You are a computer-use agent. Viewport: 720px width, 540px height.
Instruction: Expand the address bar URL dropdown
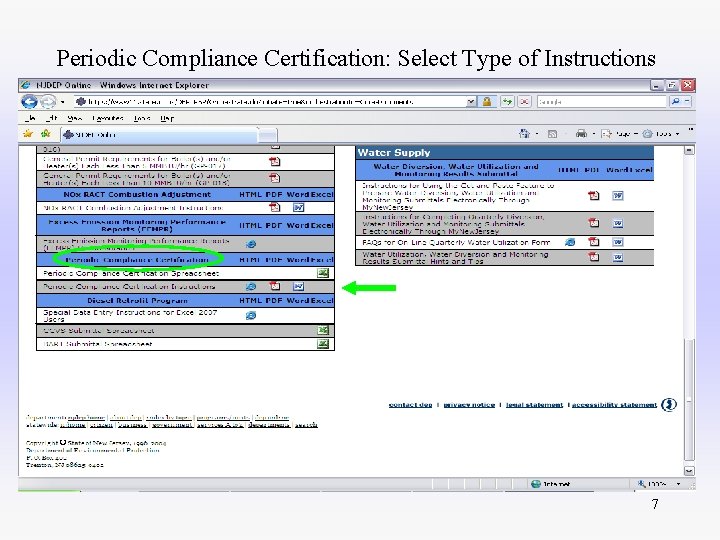pos(471,101)
